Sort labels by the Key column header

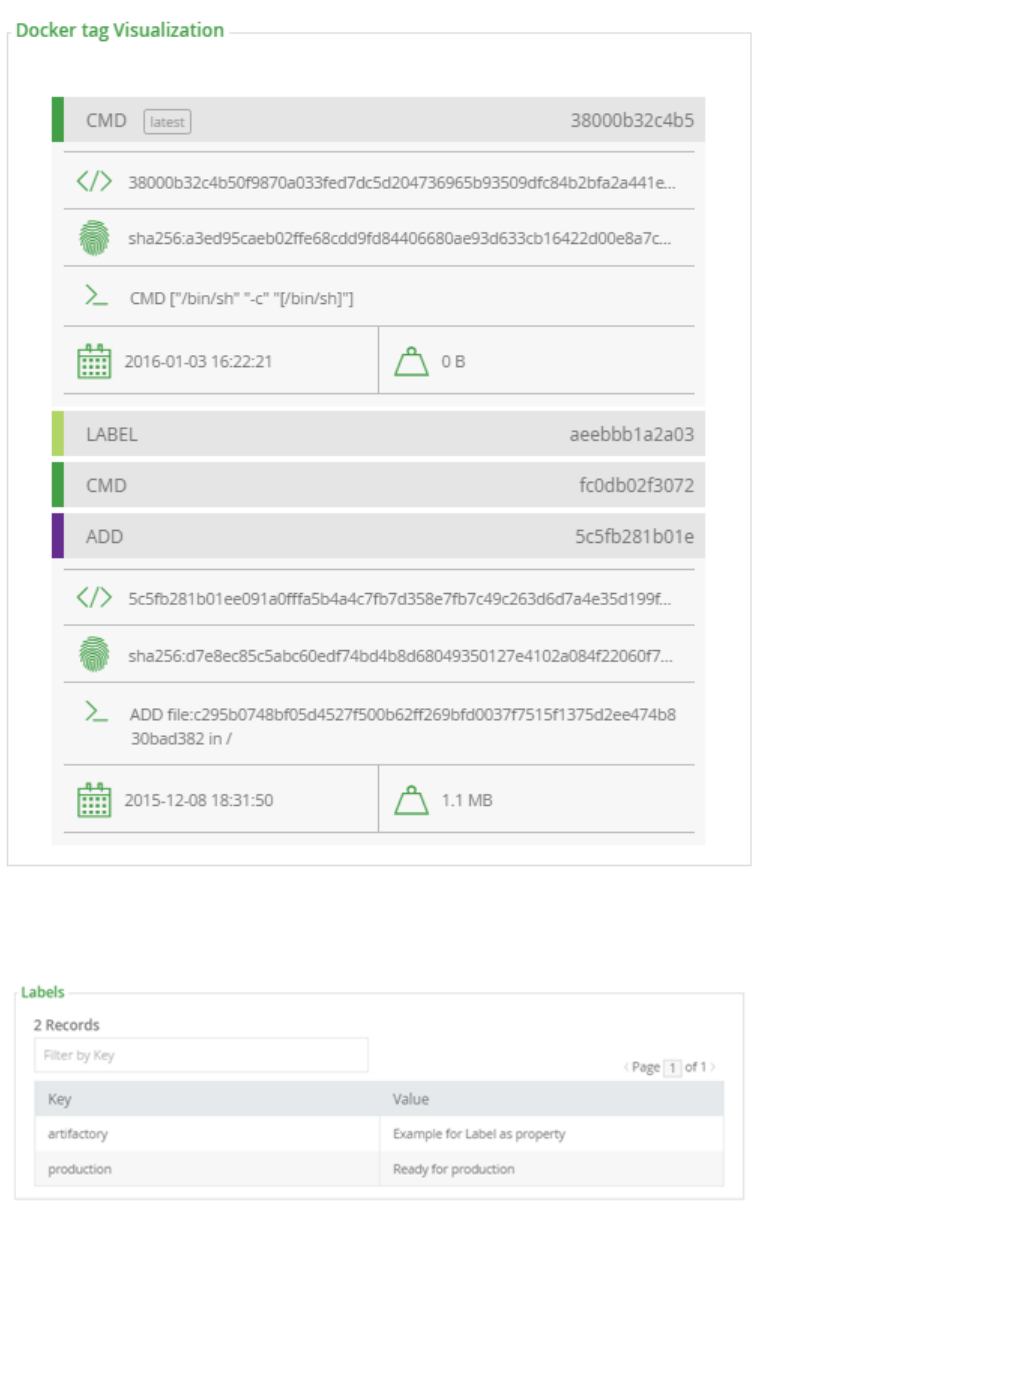tap(60, 1099)
